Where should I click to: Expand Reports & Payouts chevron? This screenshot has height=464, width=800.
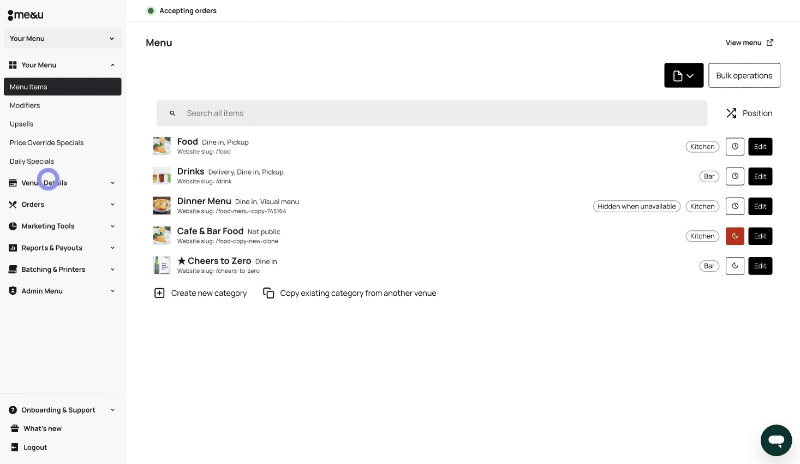112,248
